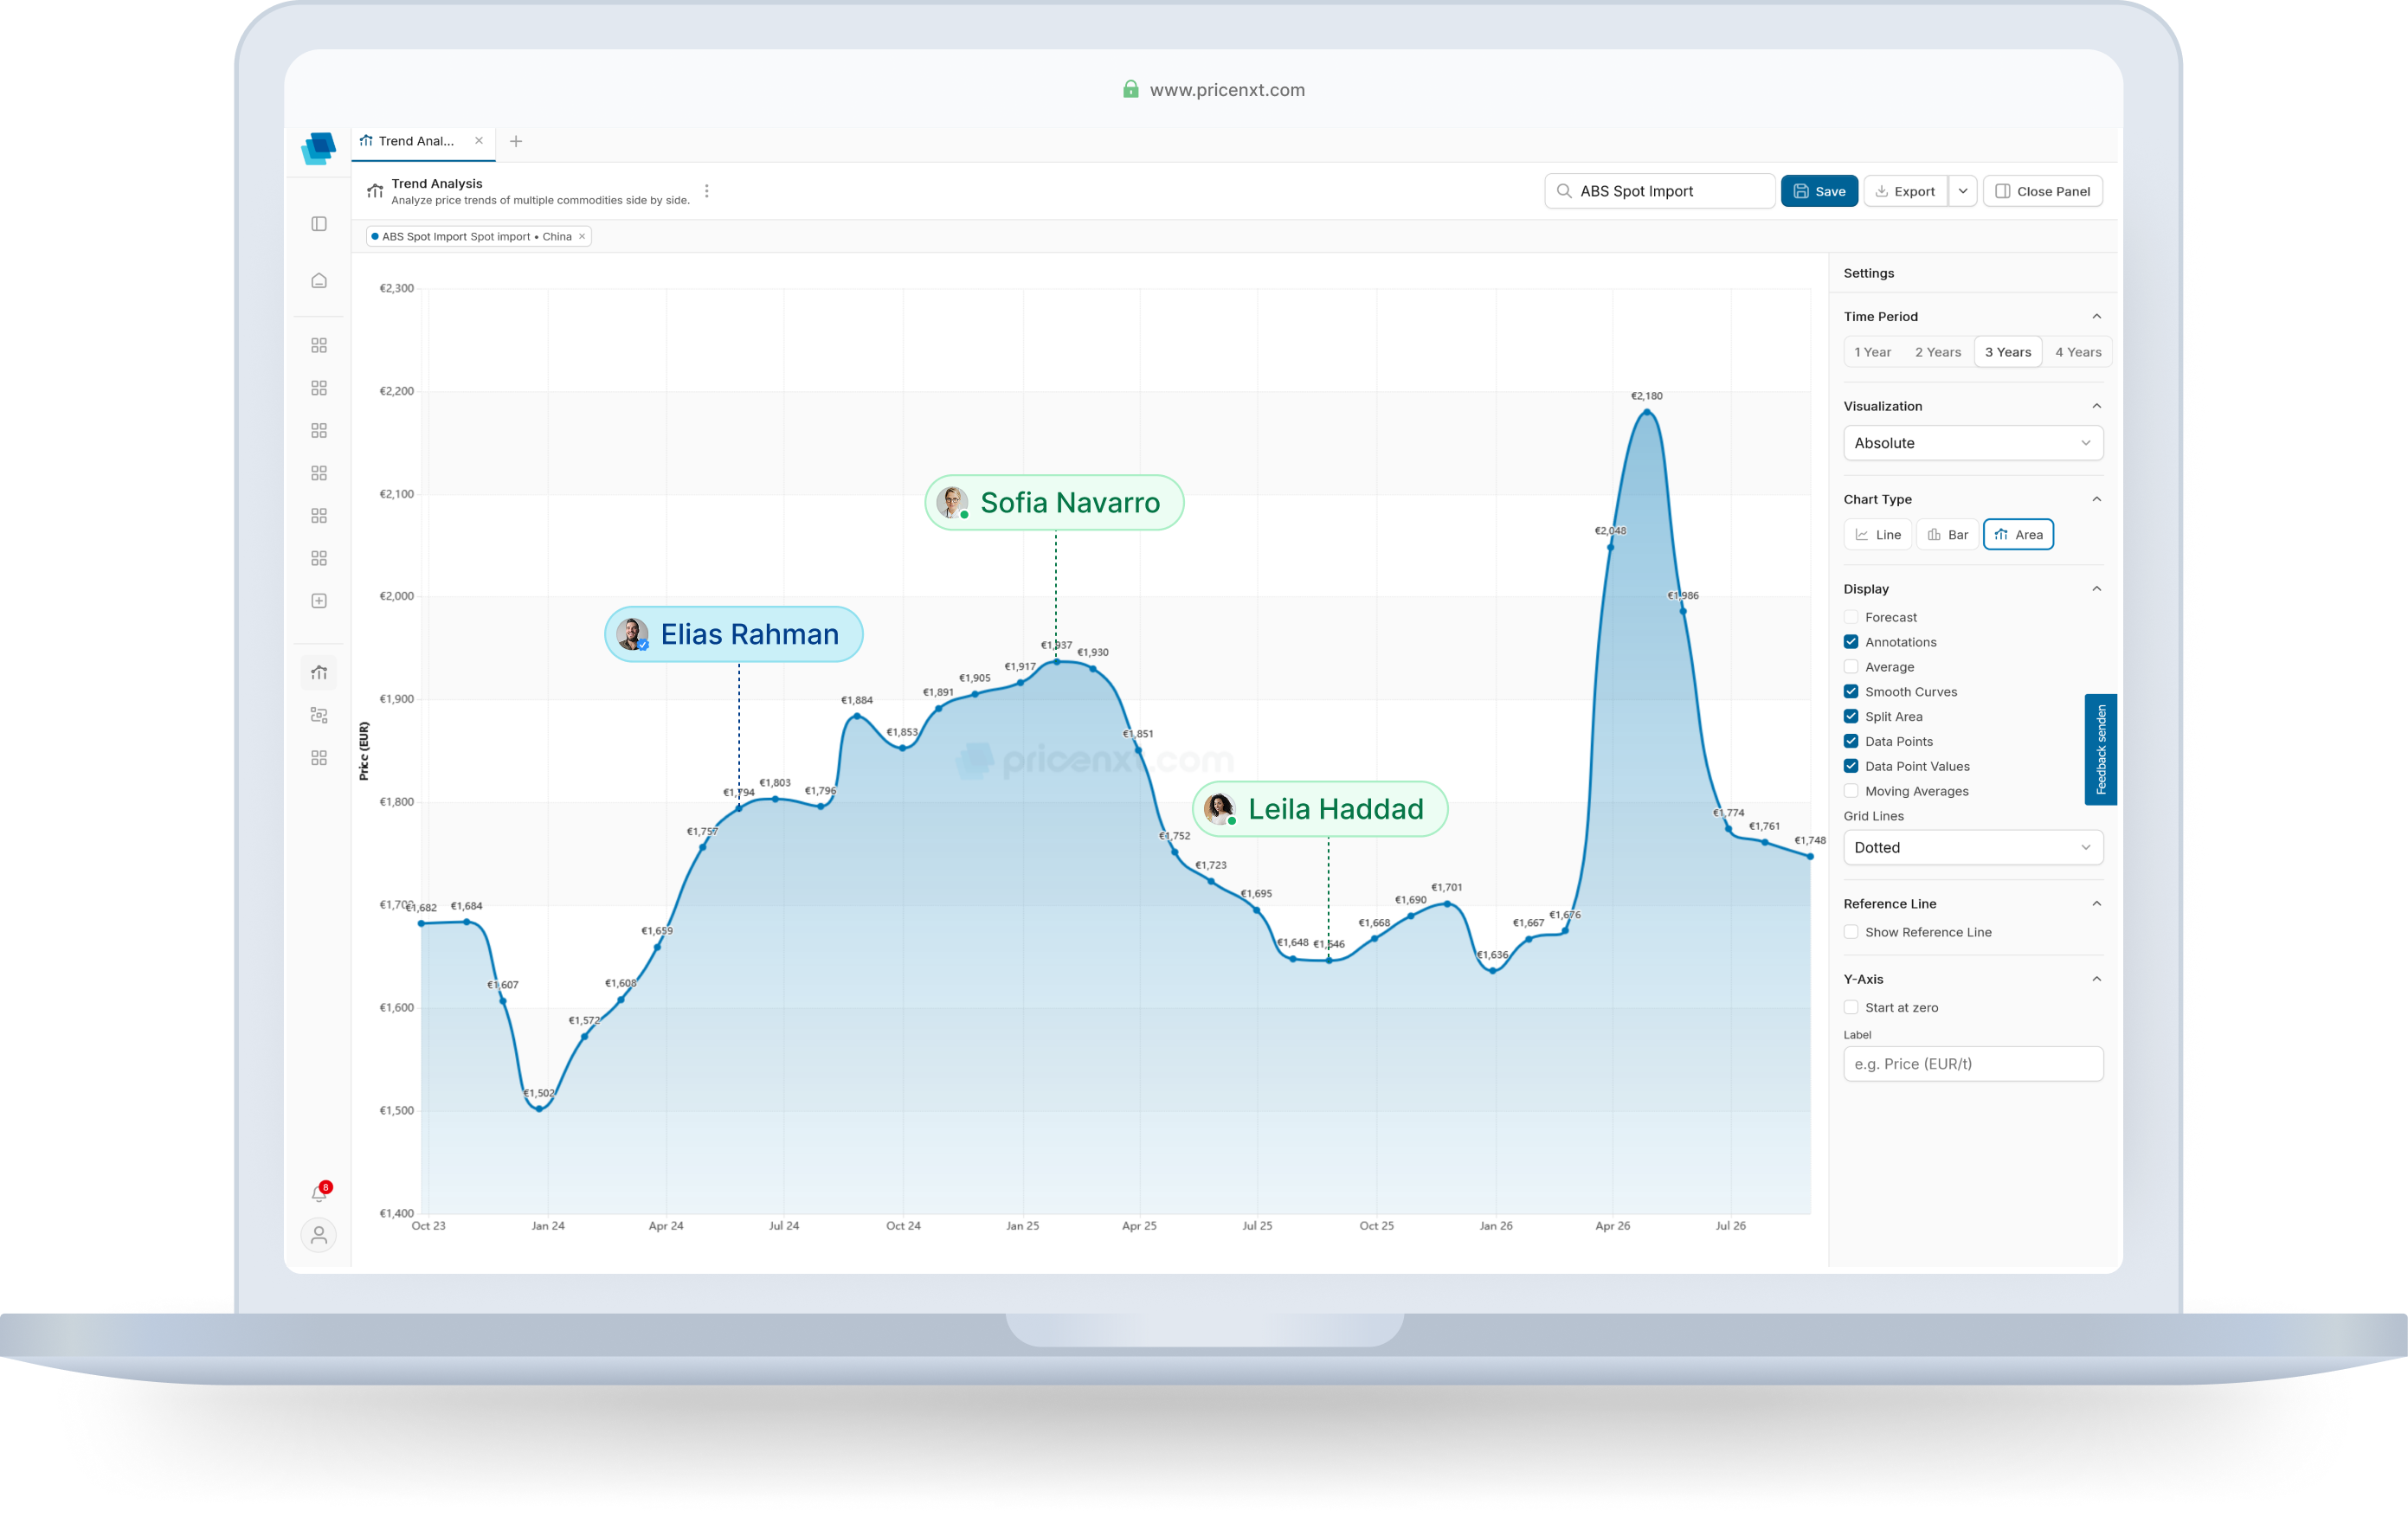Open the Absolute visualization dropdown
The height and width of the screenshot is (1517, 2408).
coord(1973,443)
